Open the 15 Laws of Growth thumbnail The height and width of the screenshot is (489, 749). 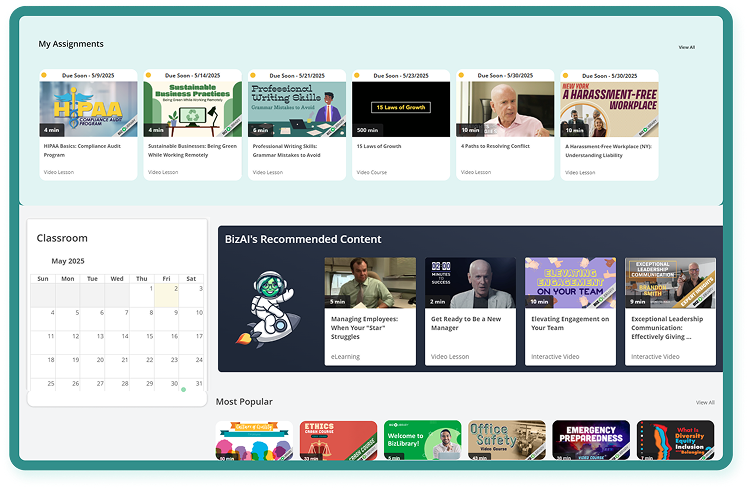click(401, 109)
